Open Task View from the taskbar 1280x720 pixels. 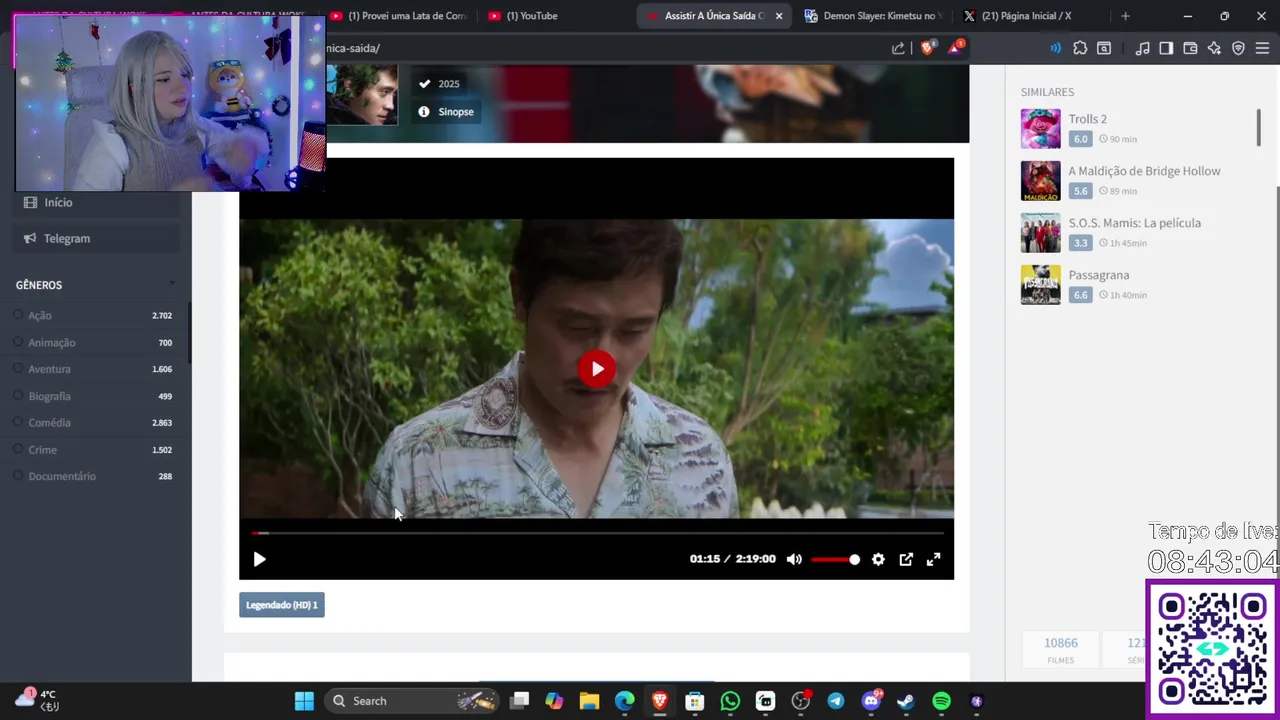click(x=520, y=701)
